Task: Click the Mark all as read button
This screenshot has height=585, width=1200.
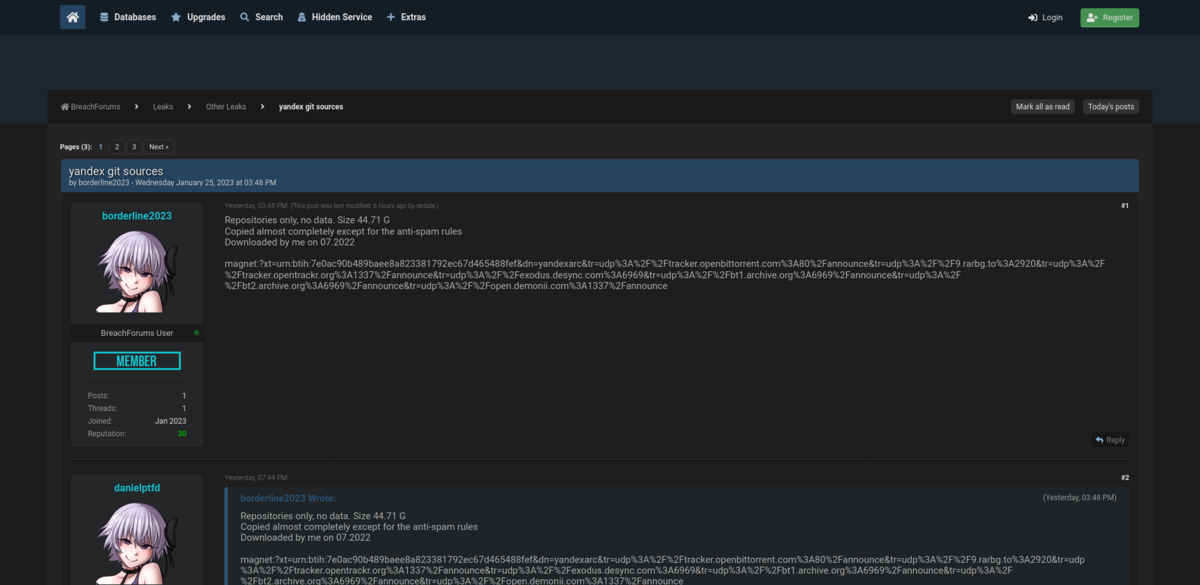Action: (1042, 106)
